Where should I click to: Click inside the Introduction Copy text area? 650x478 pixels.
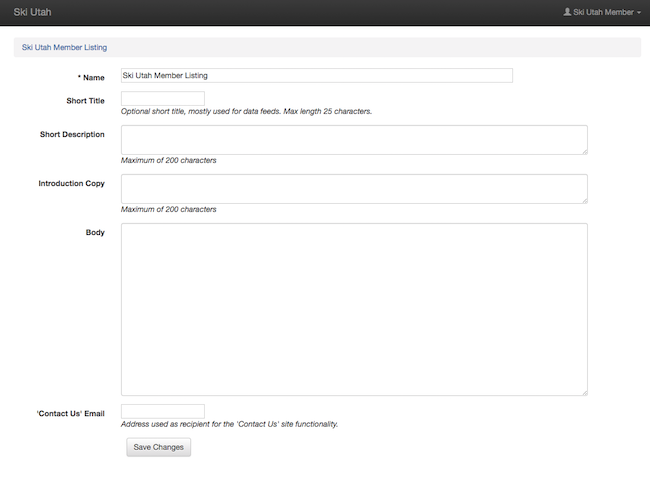point(353,188)
